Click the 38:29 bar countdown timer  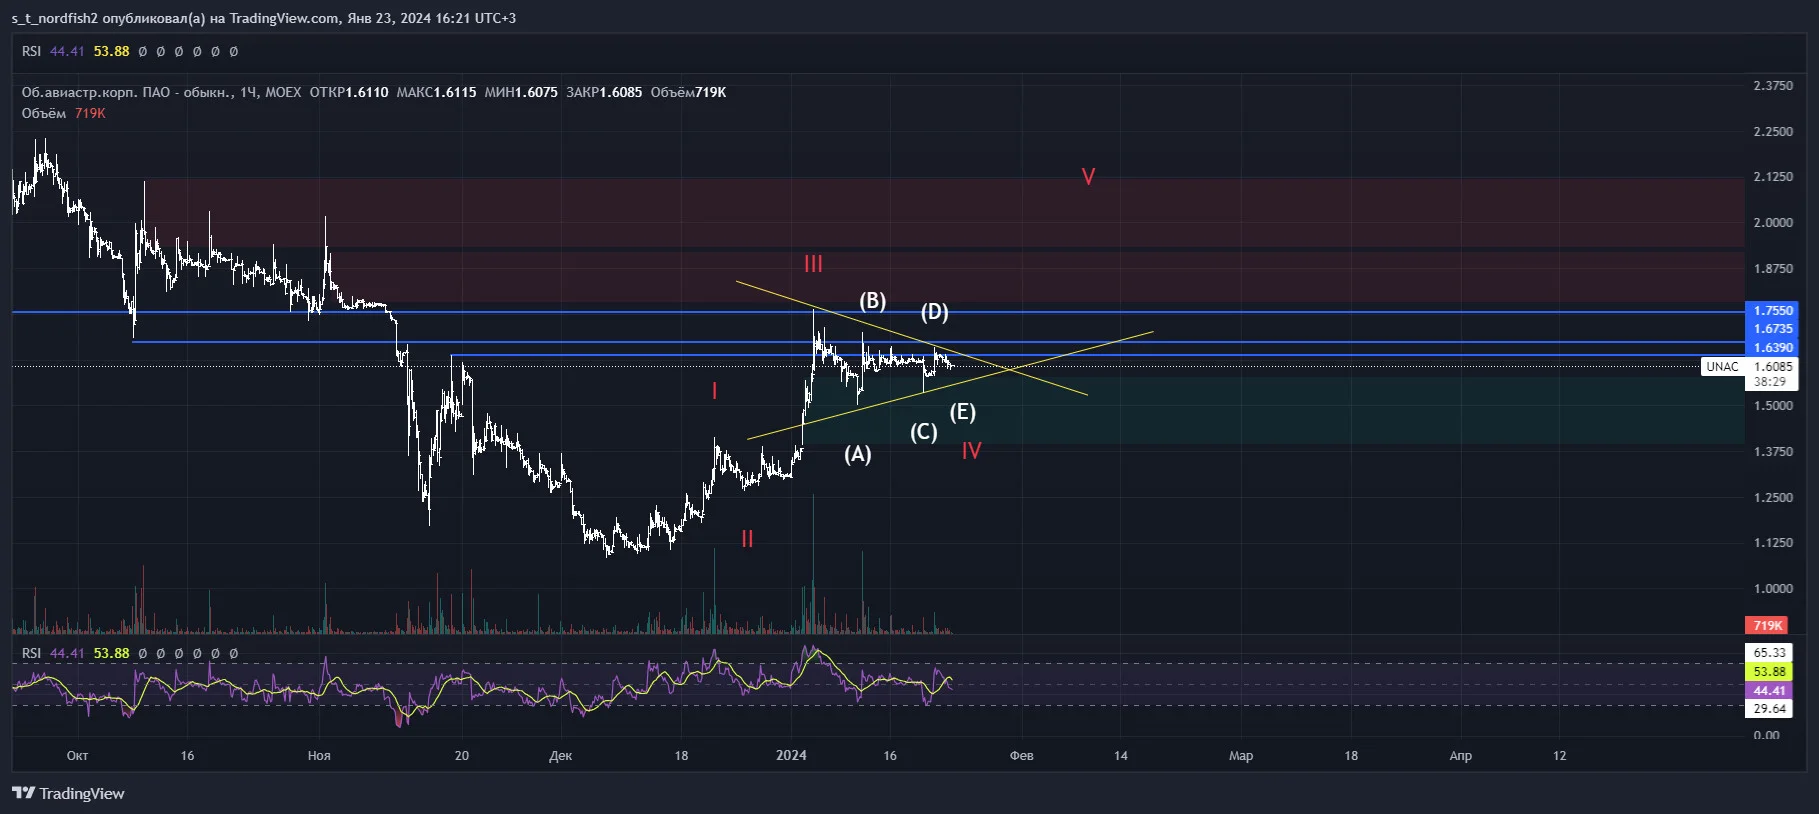coord(1770,382)
